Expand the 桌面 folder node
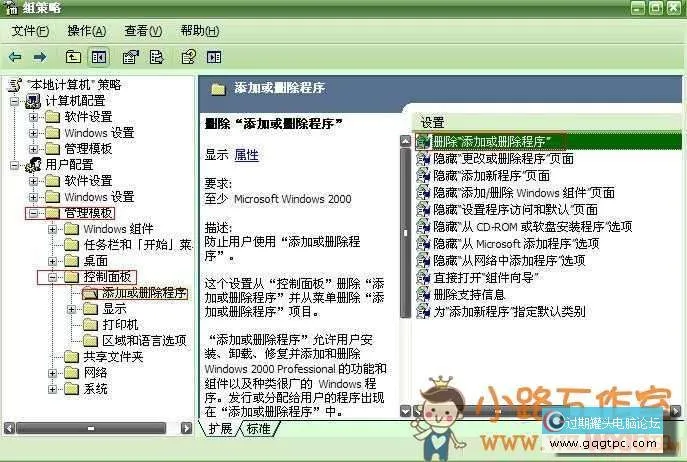Image resolution: width=687 pixels, height=462 pixels. tap(52, 261)
